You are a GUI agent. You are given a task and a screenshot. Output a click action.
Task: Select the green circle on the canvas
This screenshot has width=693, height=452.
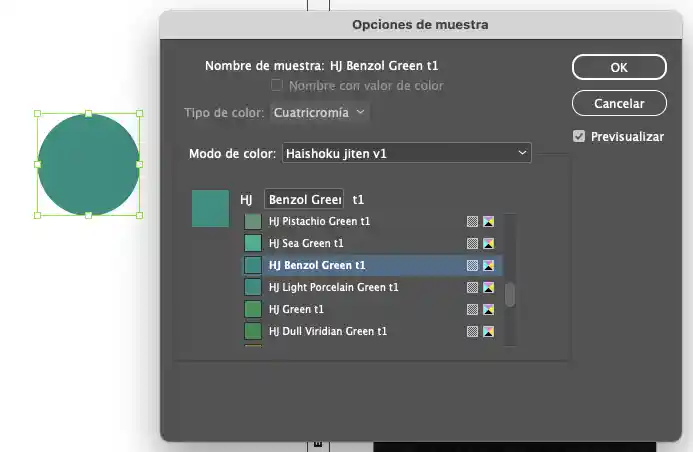pyautogui.click(x=88, y=164)
